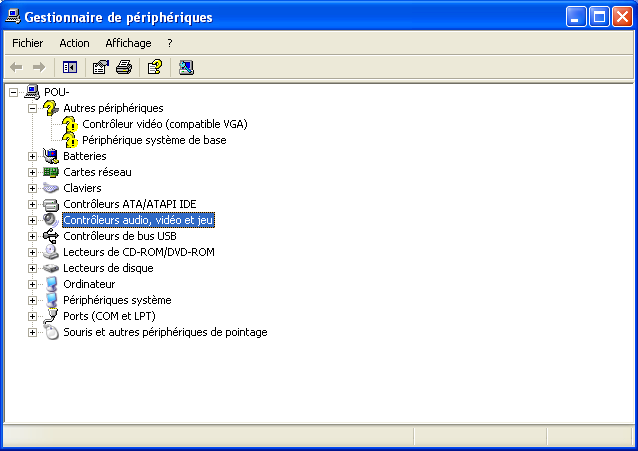The height and width of the screenshot is (451, 638).
Task: Click the Forward arrow toolbar button
Action: [x=39, y=67]
